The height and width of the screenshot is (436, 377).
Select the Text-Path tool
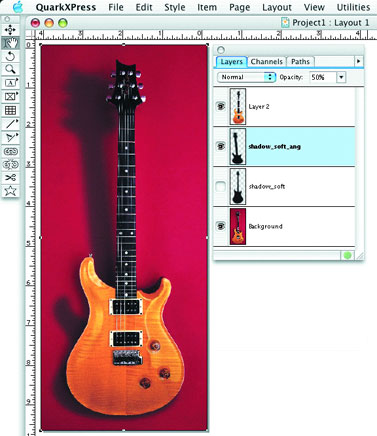coord(10,137)
